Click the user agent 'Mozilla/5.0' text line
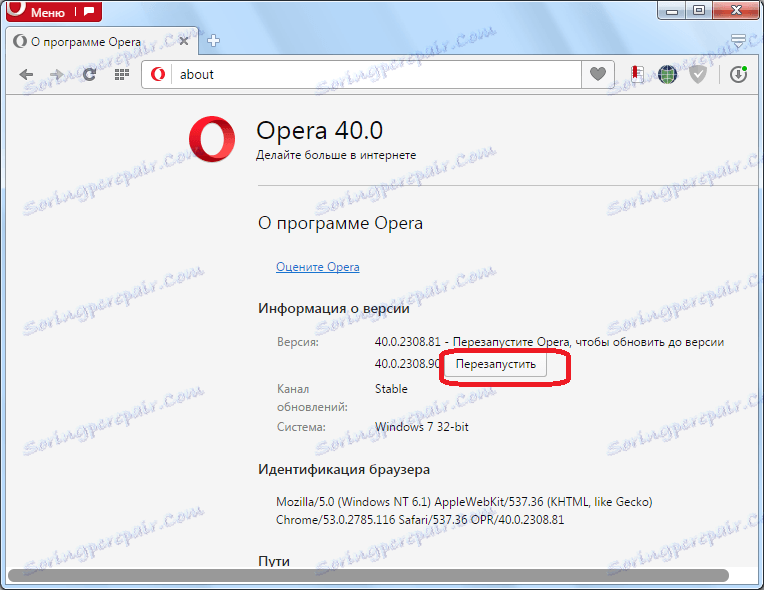This screenshot has width=764, height=590. coord(464,502)
